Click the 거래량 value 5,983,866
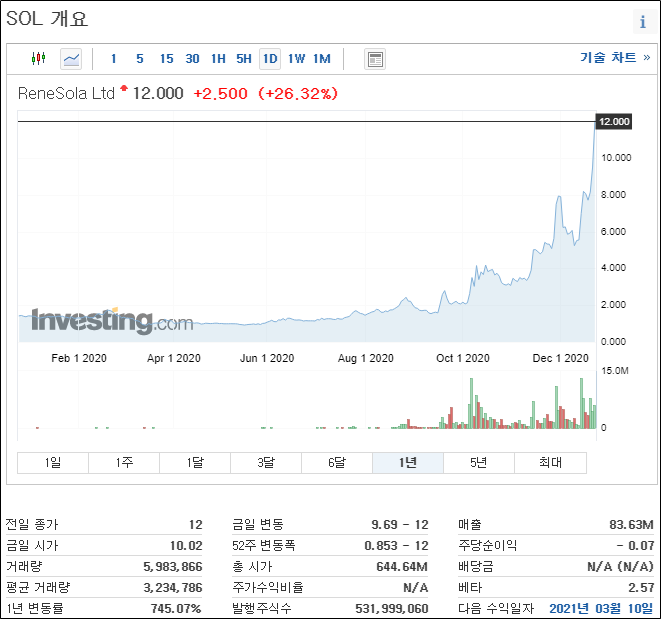Screen dimensions: 661x619 [173, 567]
